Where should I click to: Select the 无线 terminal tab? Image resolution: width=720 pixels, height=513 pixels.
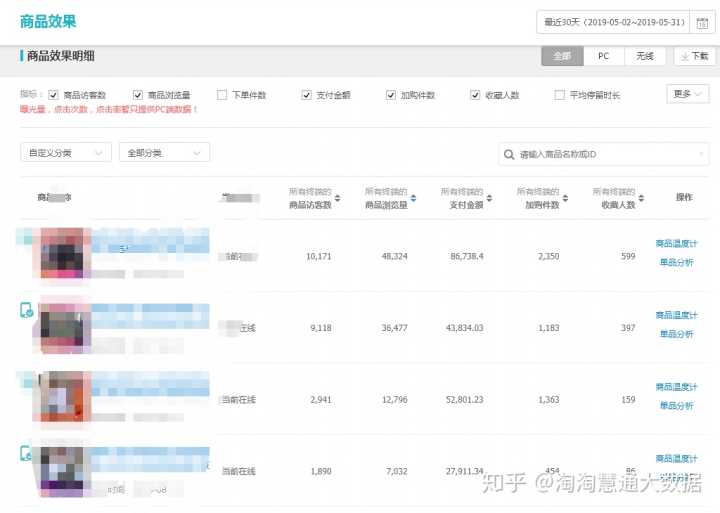pyautogui.click(x=645, y=57)
